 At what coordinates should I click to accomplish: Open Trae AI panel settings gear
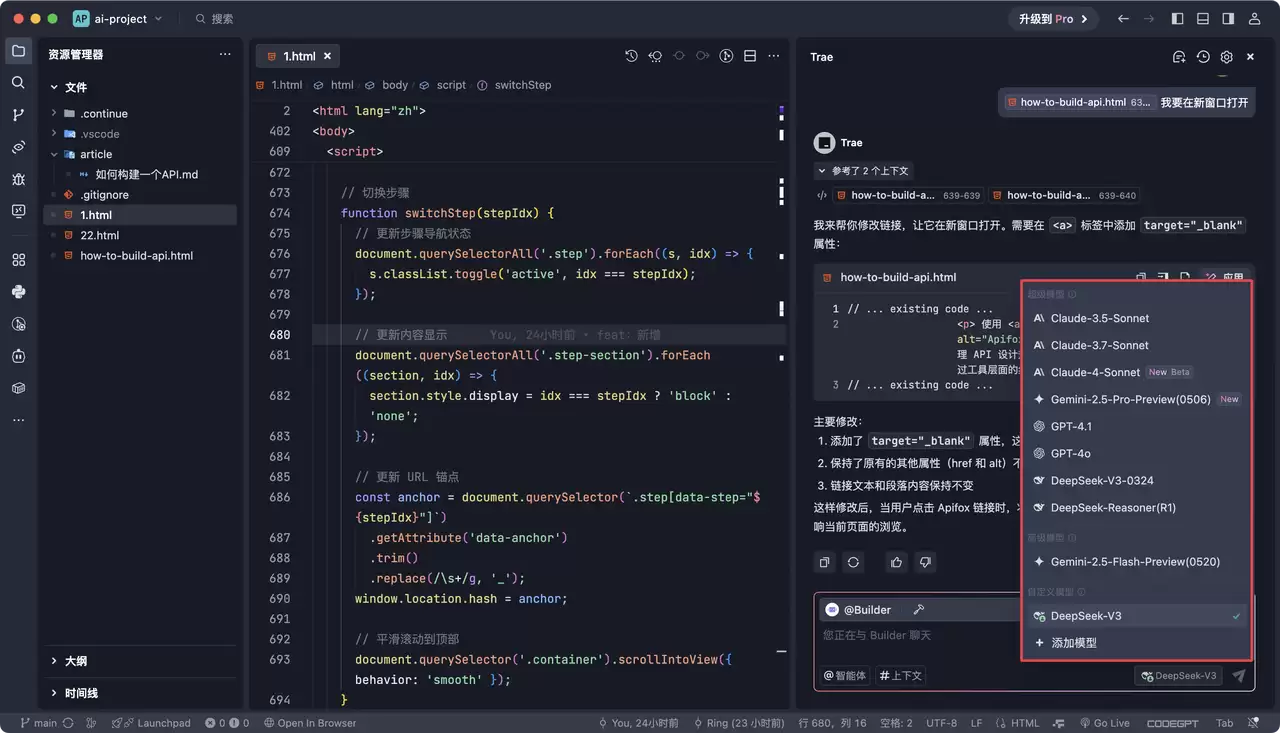(1227, 57)
